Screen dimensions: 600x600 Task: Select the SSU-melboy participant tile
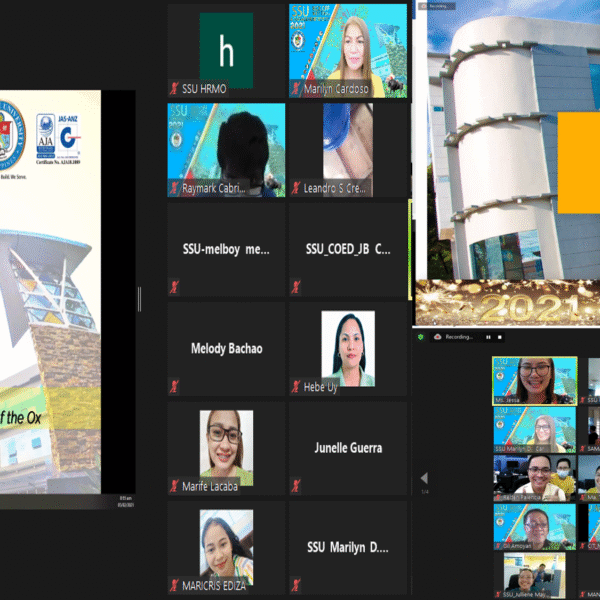(226, 249)
